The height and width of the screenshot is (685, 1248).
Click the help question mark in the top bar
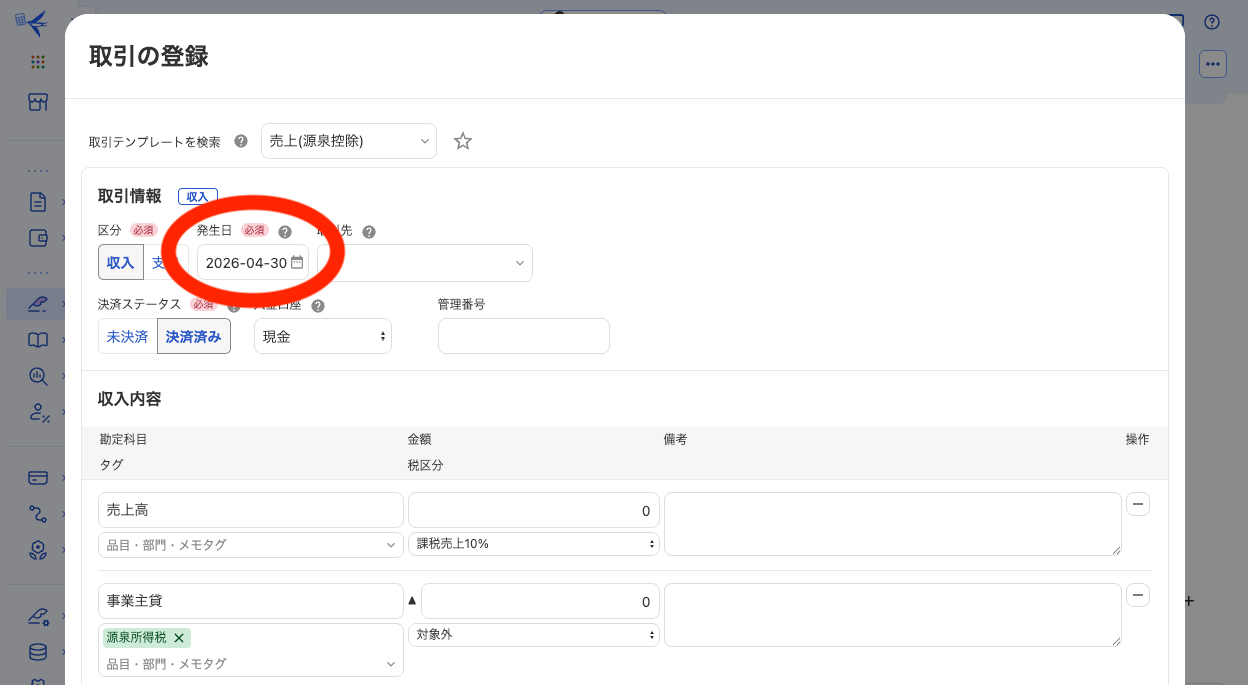[1212, 22]
